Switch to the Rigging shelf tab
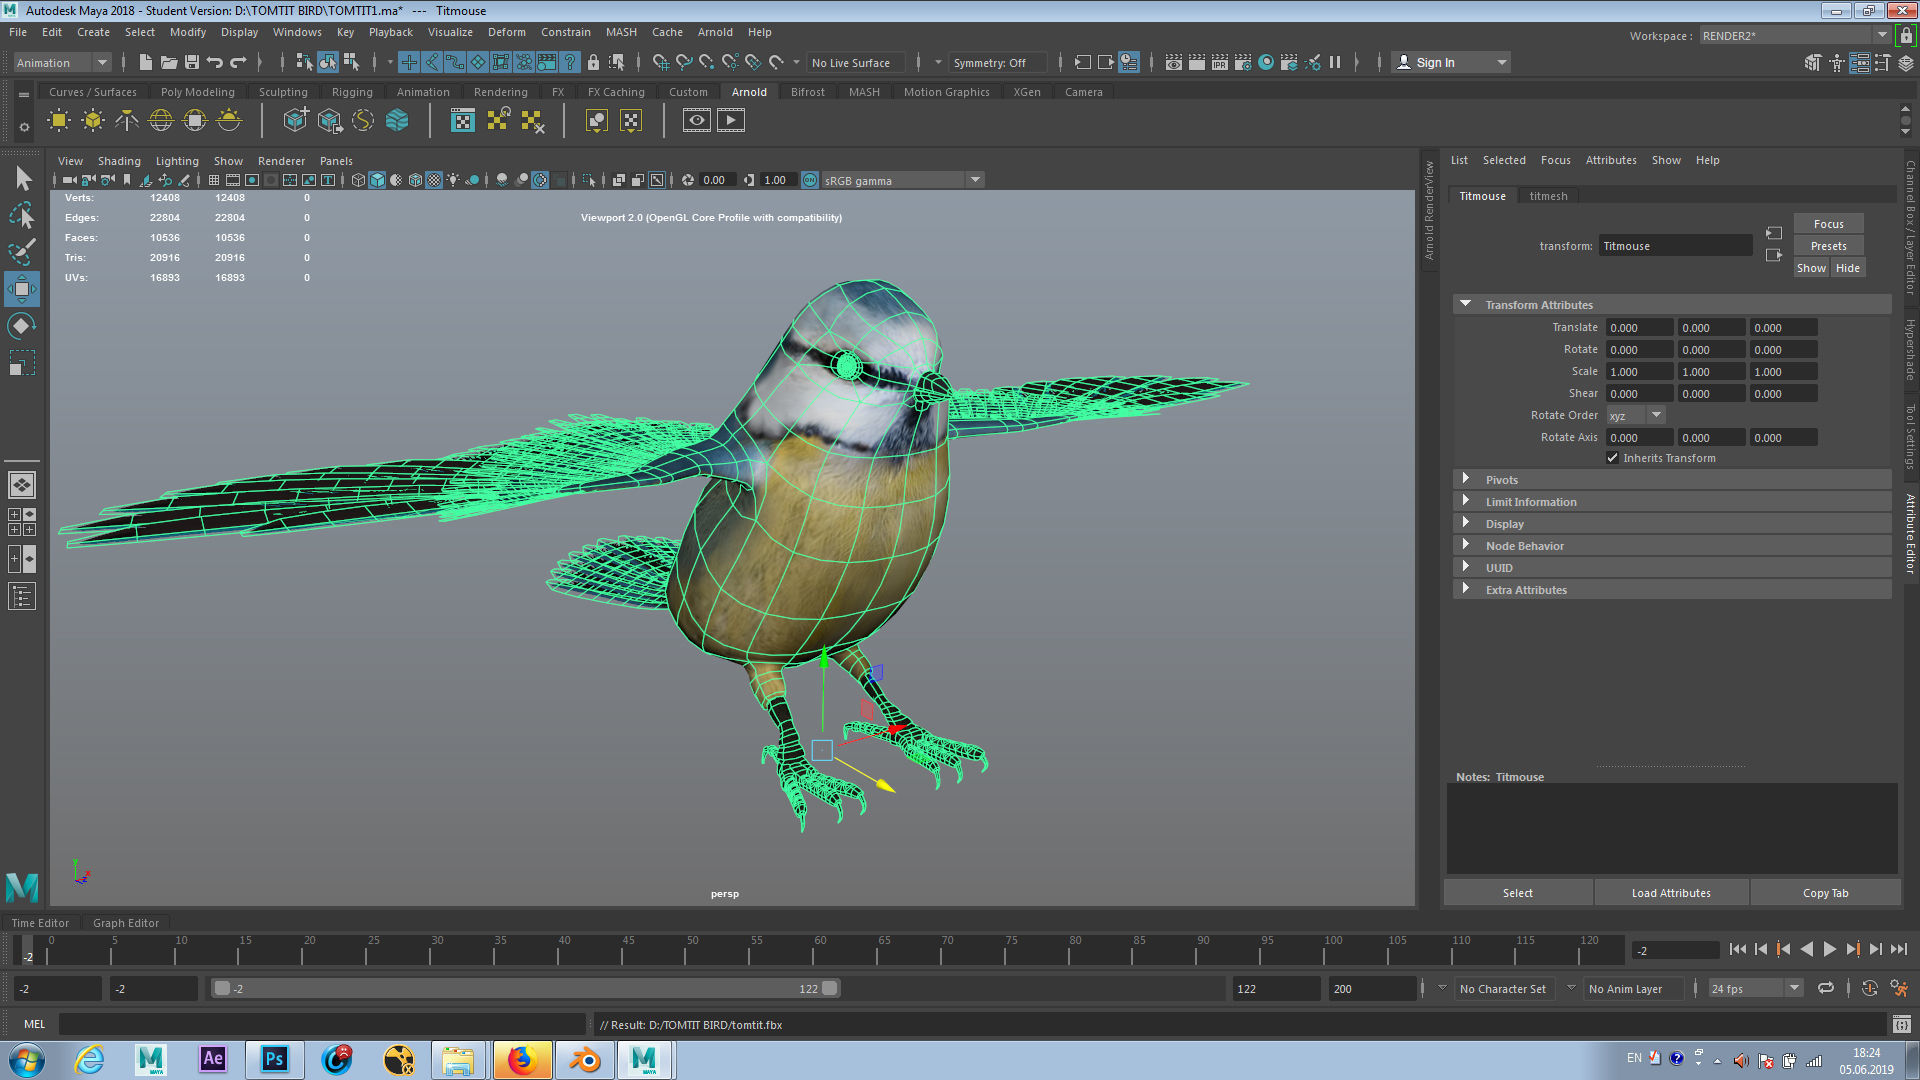Screen dimensions: 1920x1080 pyautogui.click(x=352, y=92)
